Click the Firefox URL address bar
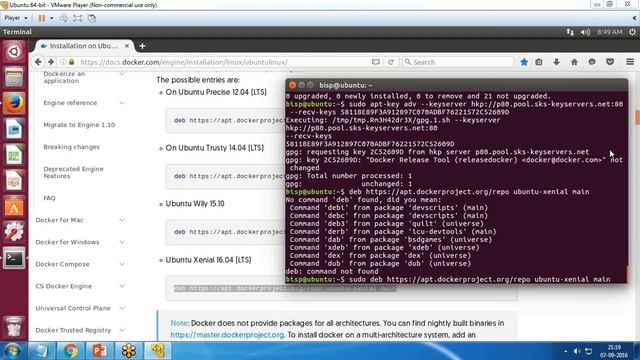Image resolution: width=640 pixels, height=360 pixels. click(x=224, y=62)
